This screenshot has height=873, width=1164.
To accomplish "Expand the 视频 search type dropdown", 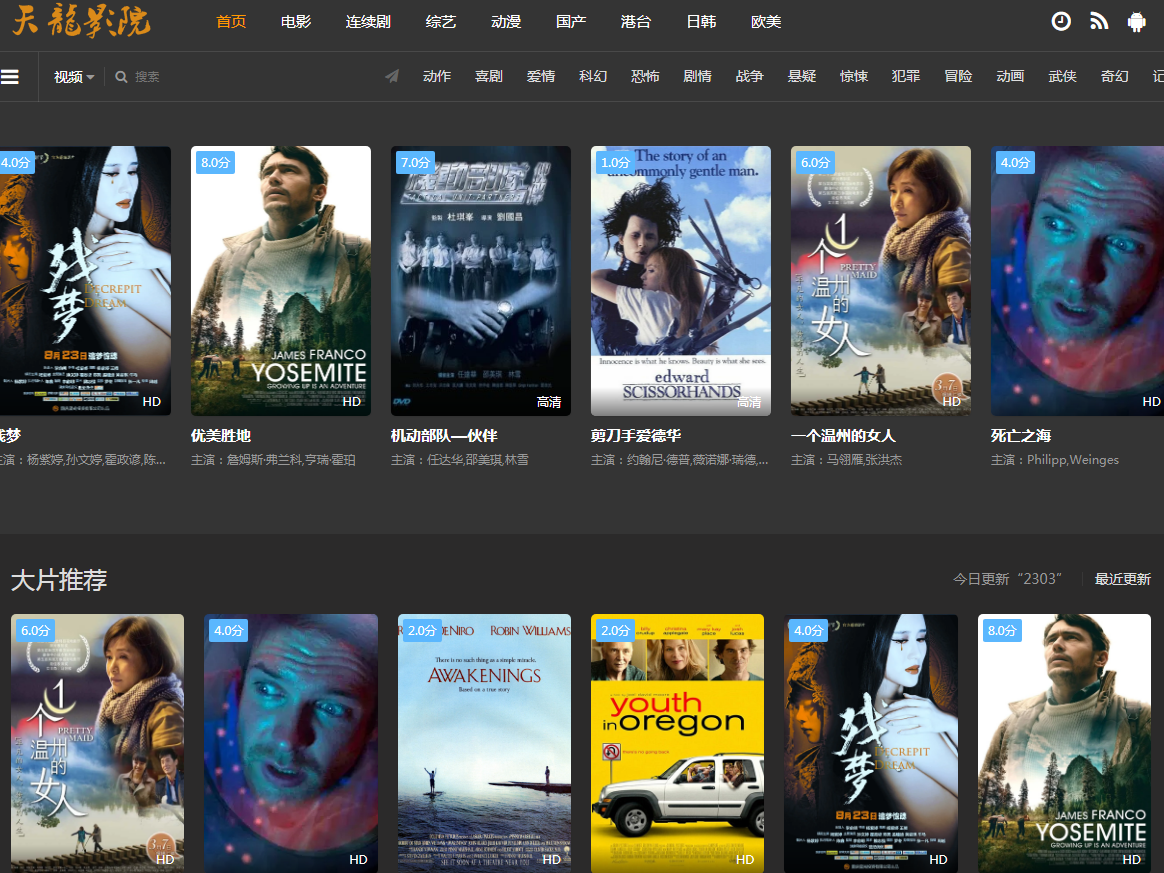I will 74,77.
